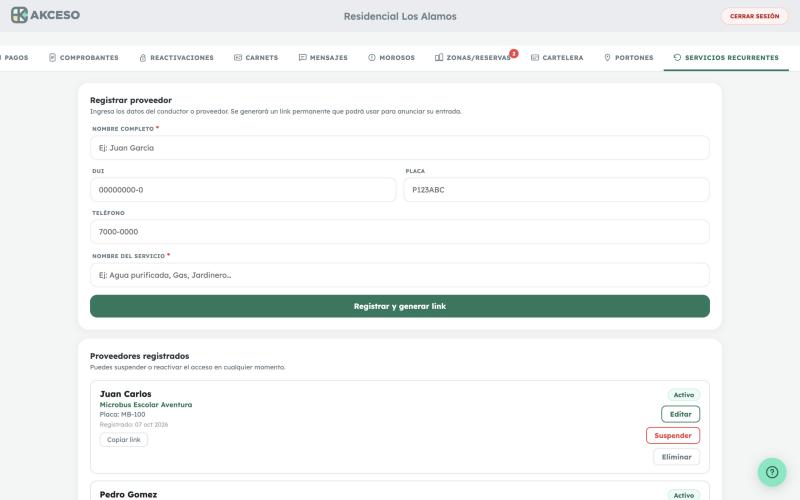Suspend Juan Carlos provider access
Screen dimensions: 800x500
tap(673, 436)
